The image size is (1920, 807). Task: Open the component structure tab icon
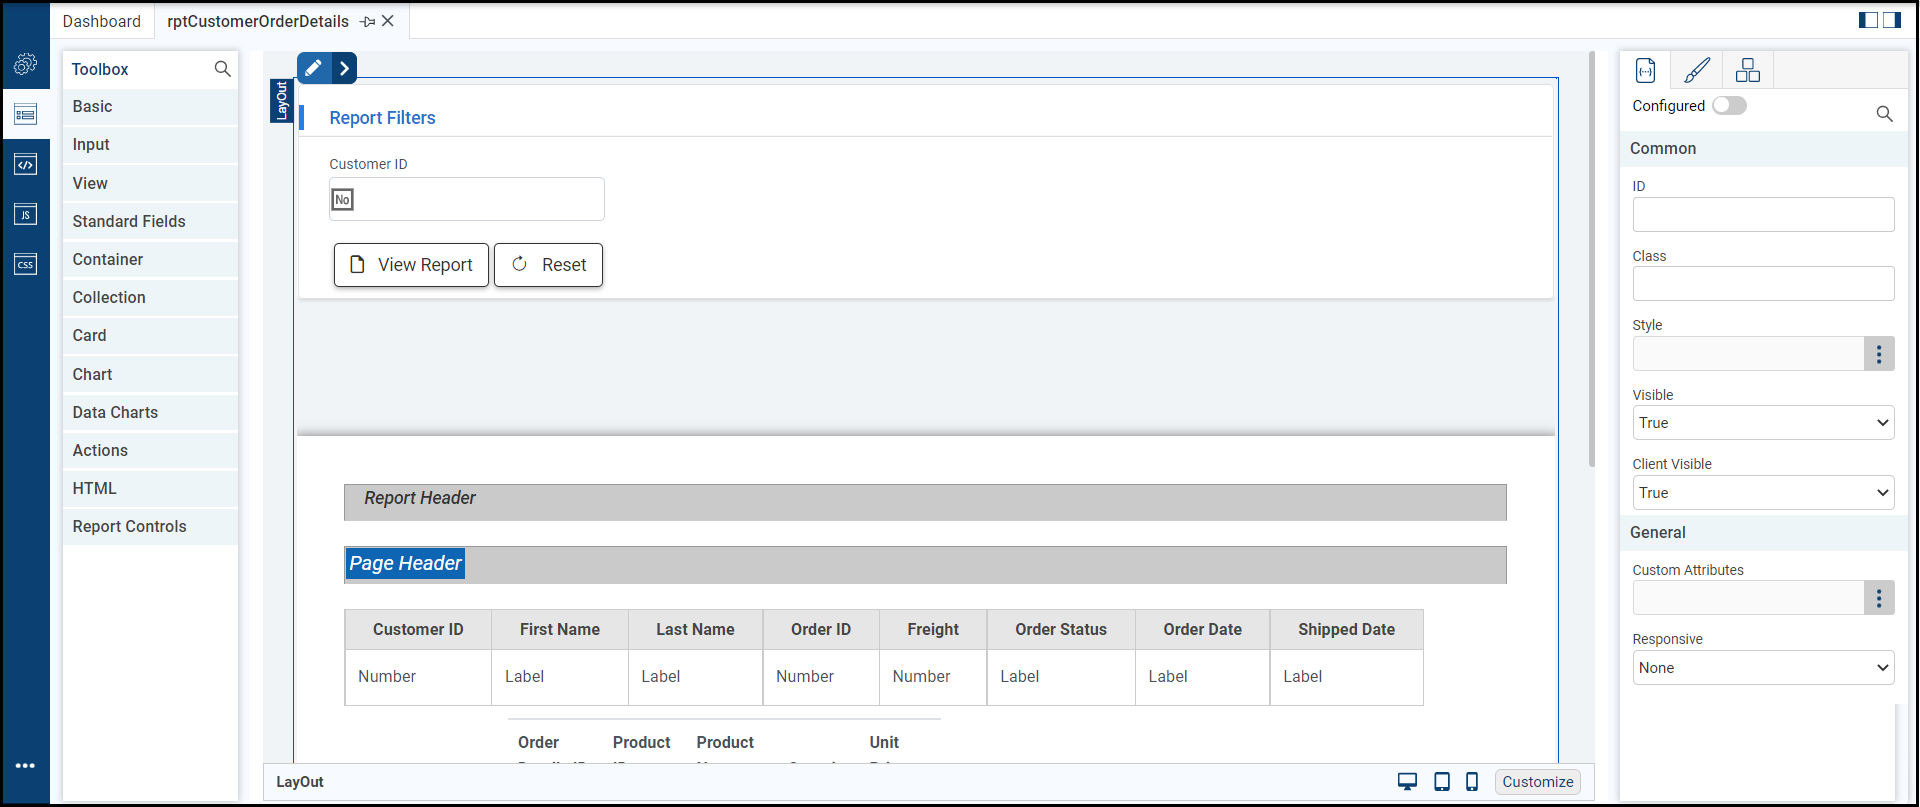pyautogui.click(x=1748, y=70)
